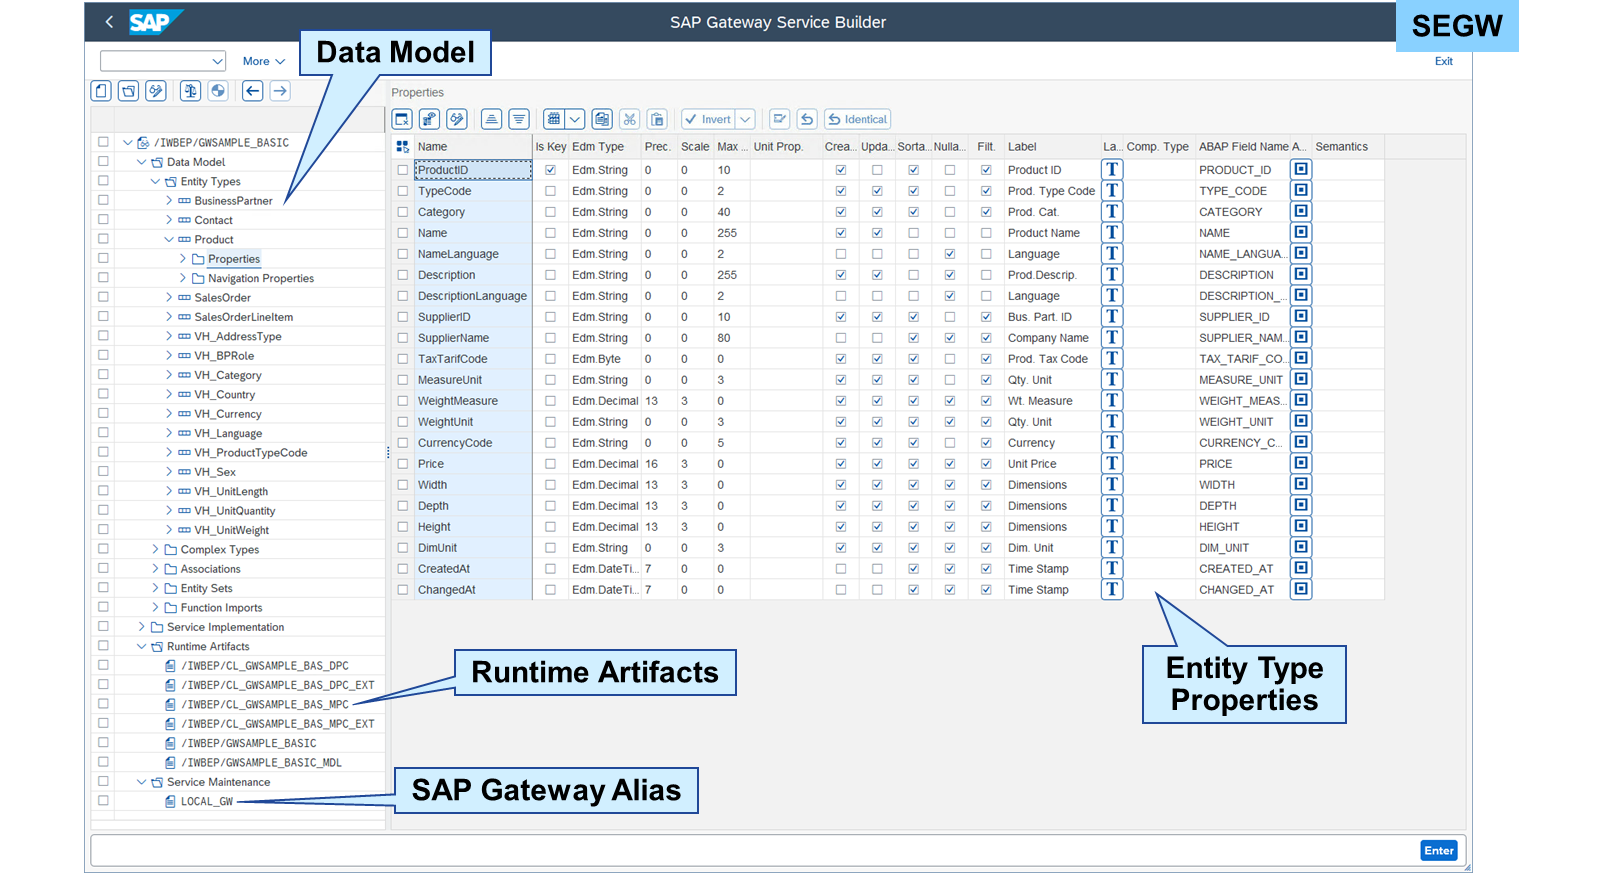Click the Identical button
This screenshot has height=873, width=1600.
[857, 119]
